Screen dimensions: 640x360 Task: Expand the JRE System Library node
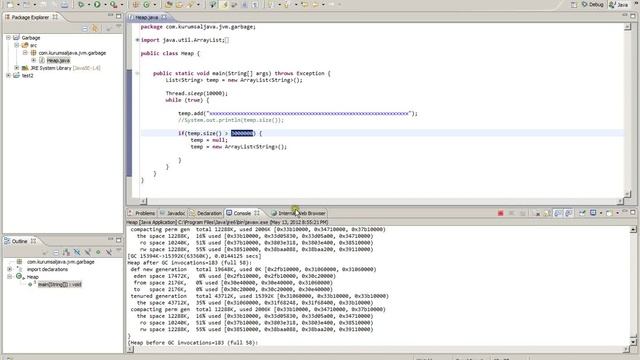[17, 68]
